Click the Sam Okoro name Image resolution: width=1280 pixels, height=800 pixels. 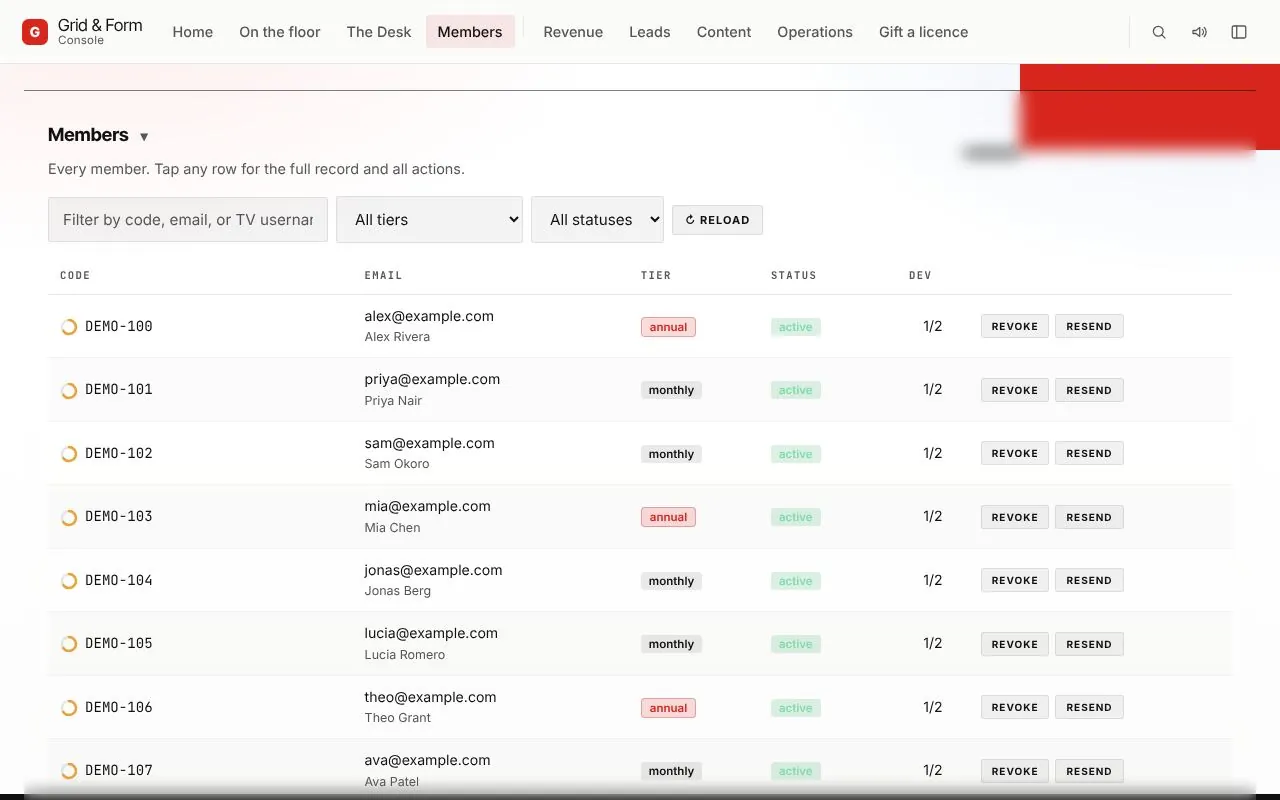click(397, 464)
